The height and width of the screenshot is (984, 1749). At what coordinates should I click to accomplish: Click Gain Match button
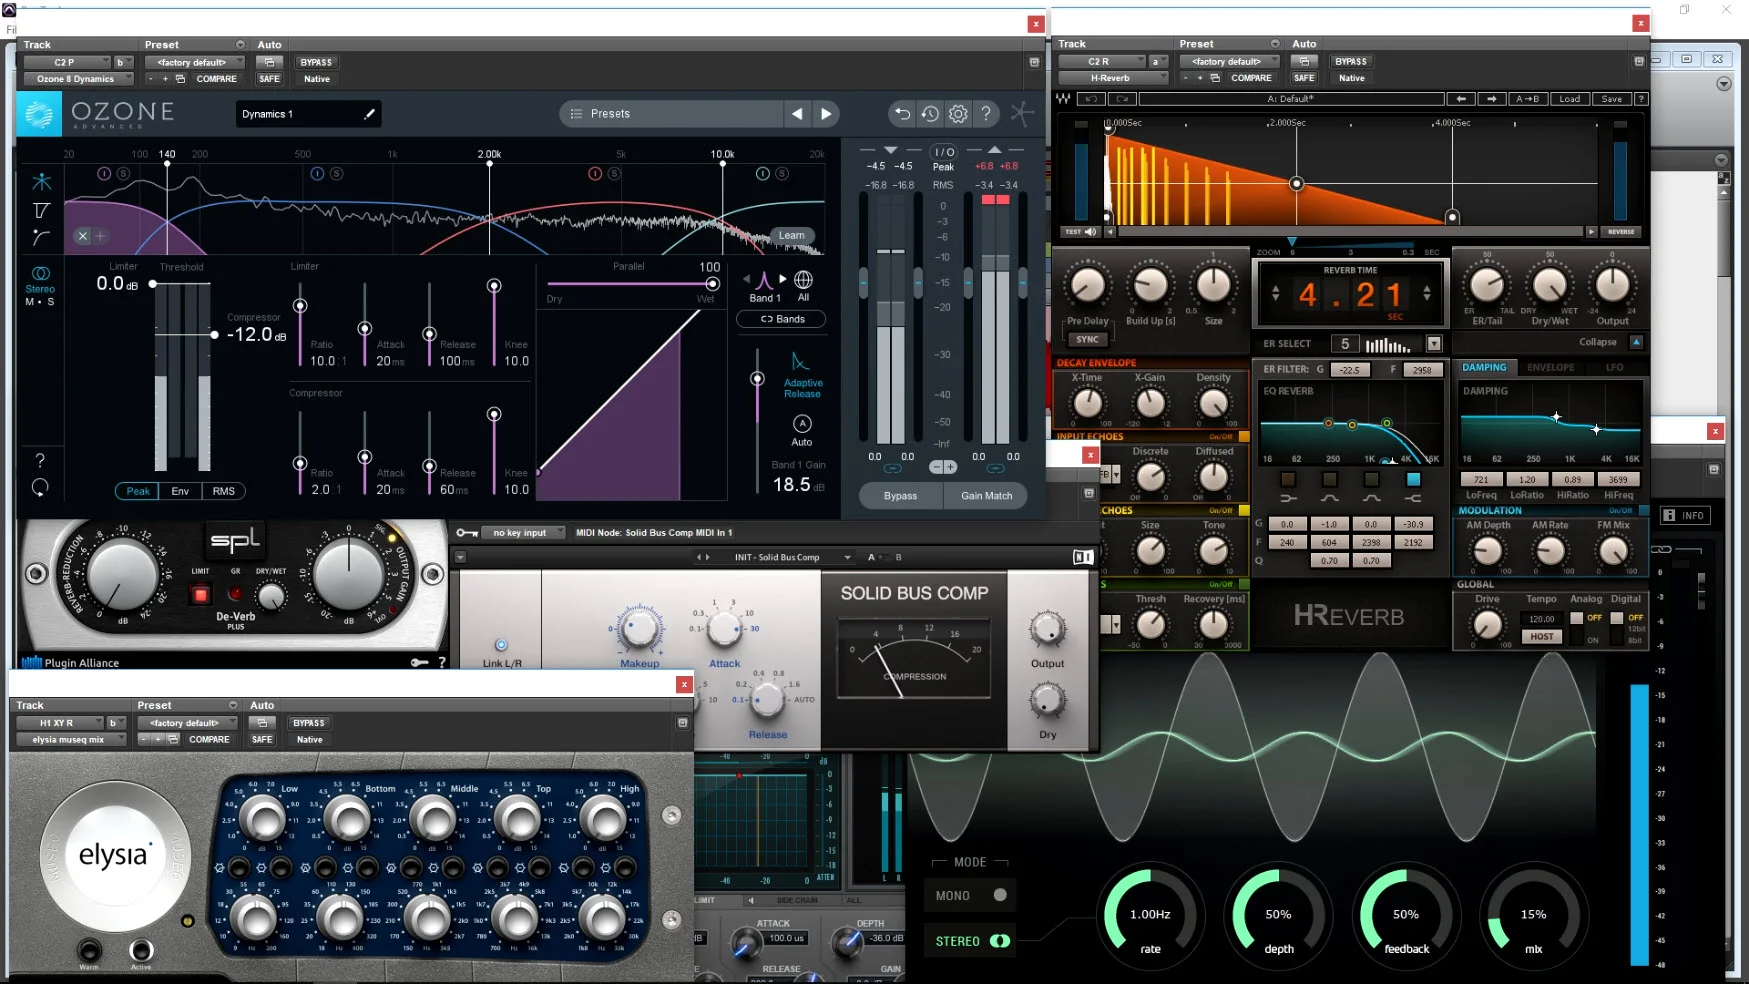(986, 496)
